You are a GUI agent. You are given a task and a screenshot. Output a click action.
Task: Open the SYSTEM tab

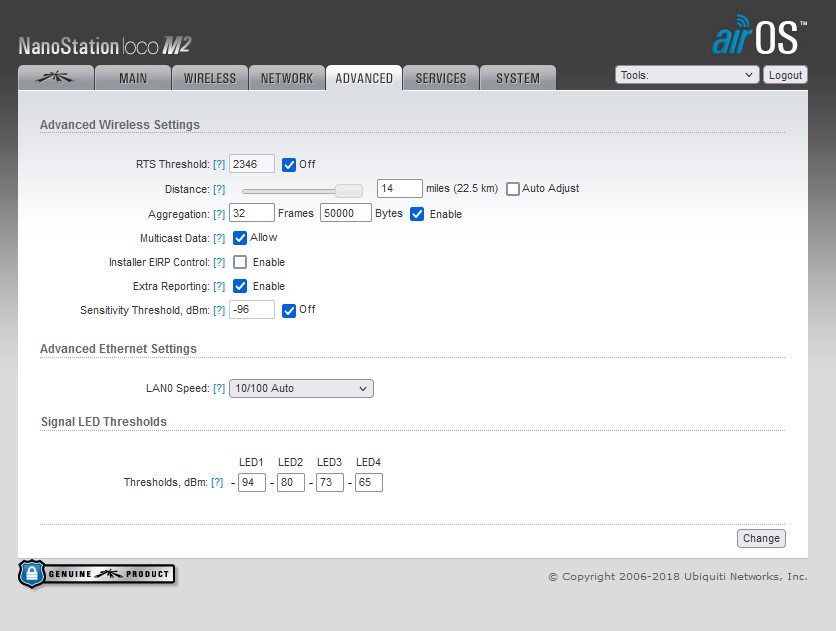[518, 78]
